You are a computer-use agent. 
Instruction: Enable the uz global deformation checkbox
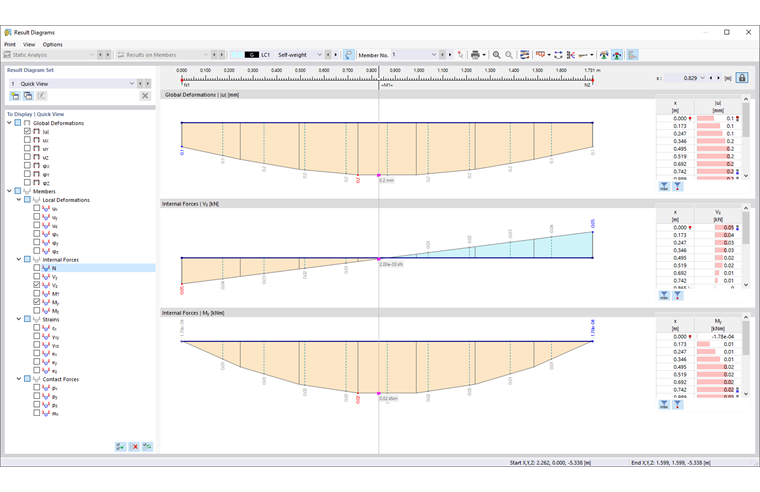[x=28, y=157]
